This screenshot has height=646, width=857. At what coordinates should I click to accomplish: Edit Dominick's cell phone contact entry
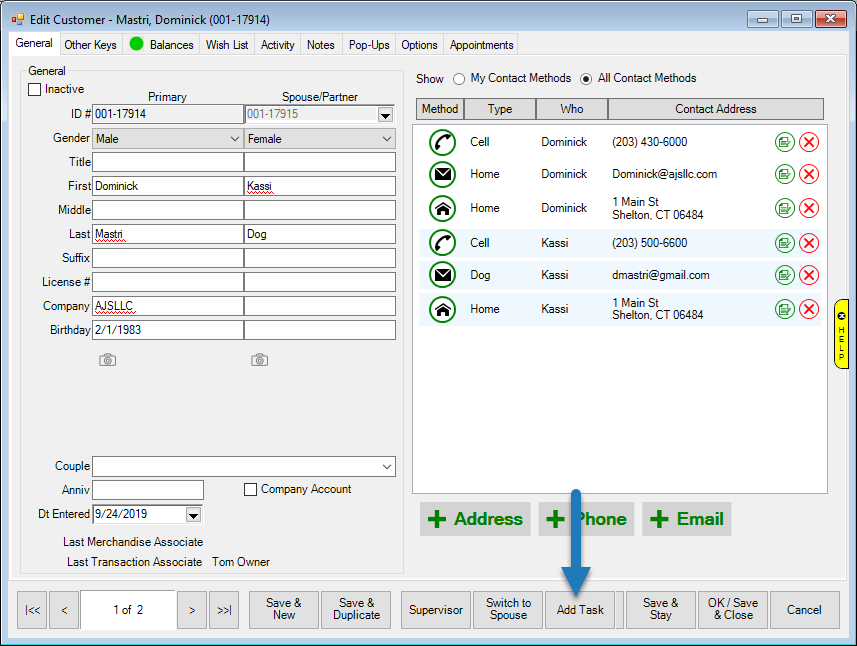click(x=785, y=142)
